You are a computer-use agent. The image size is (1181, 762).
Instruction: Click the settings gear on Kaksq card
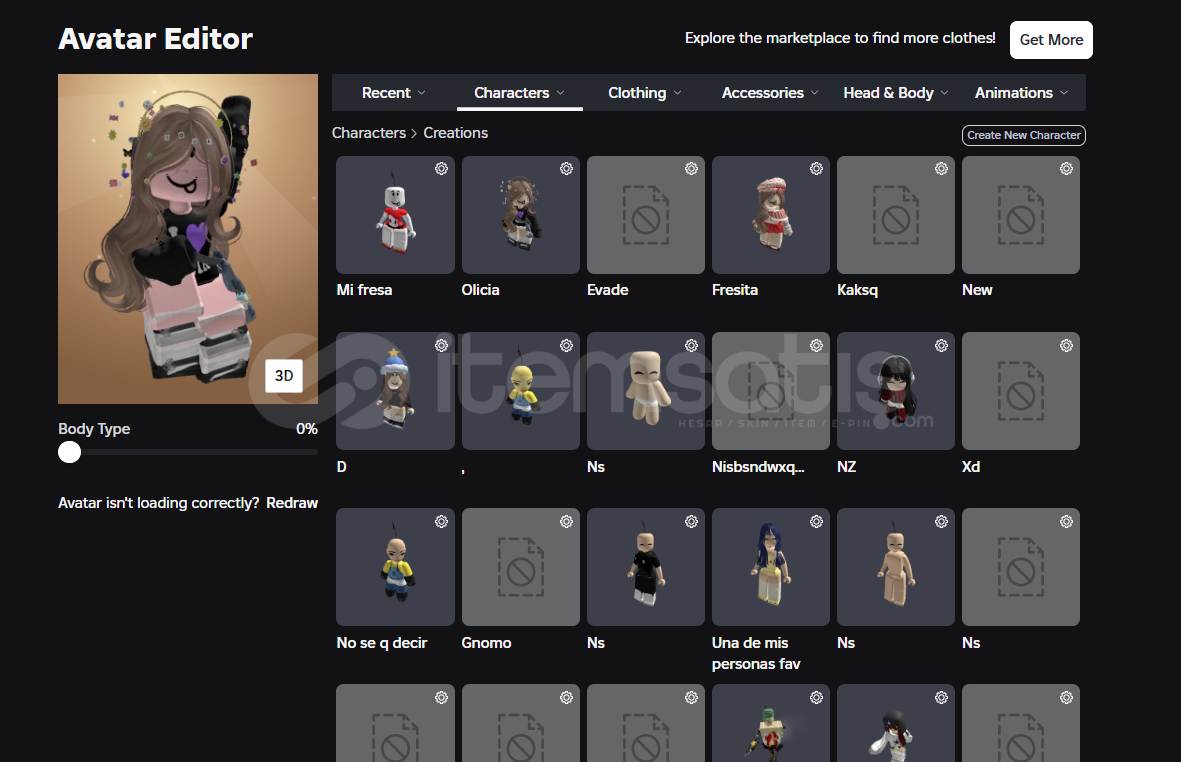pyautogui.click(x=941, y=169)
